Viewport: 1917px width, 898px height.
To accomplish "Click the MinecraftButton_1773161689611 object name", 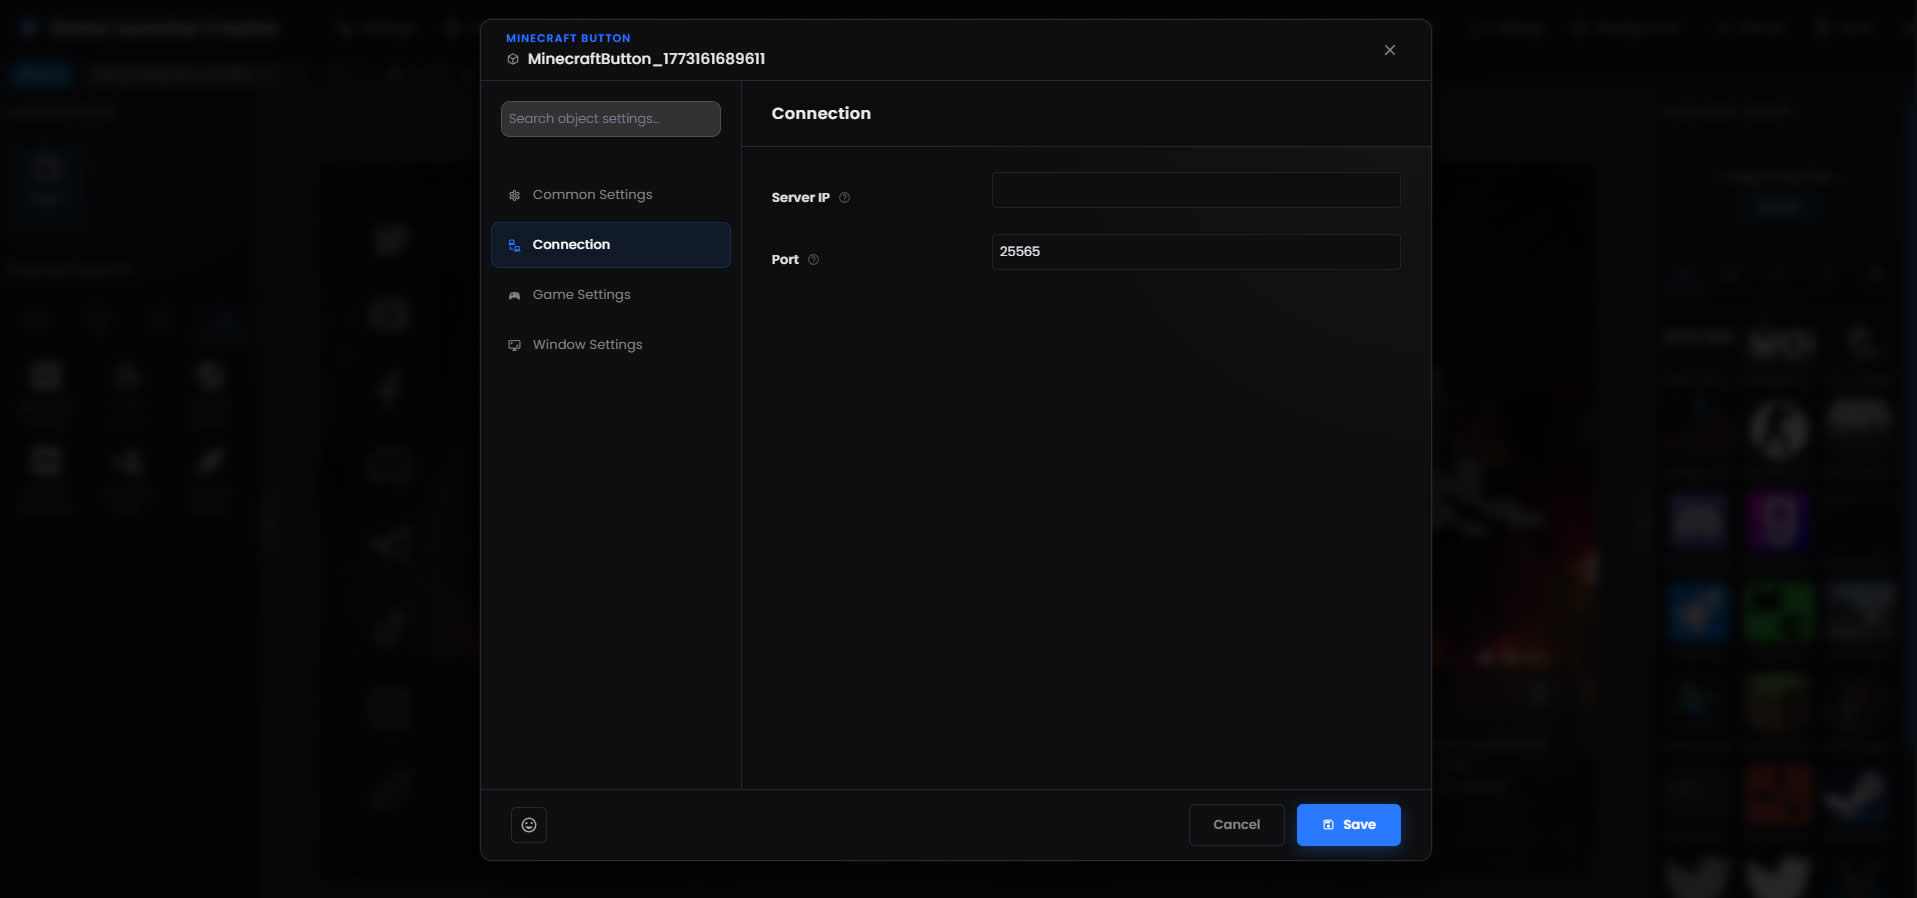I will point(646,59).
